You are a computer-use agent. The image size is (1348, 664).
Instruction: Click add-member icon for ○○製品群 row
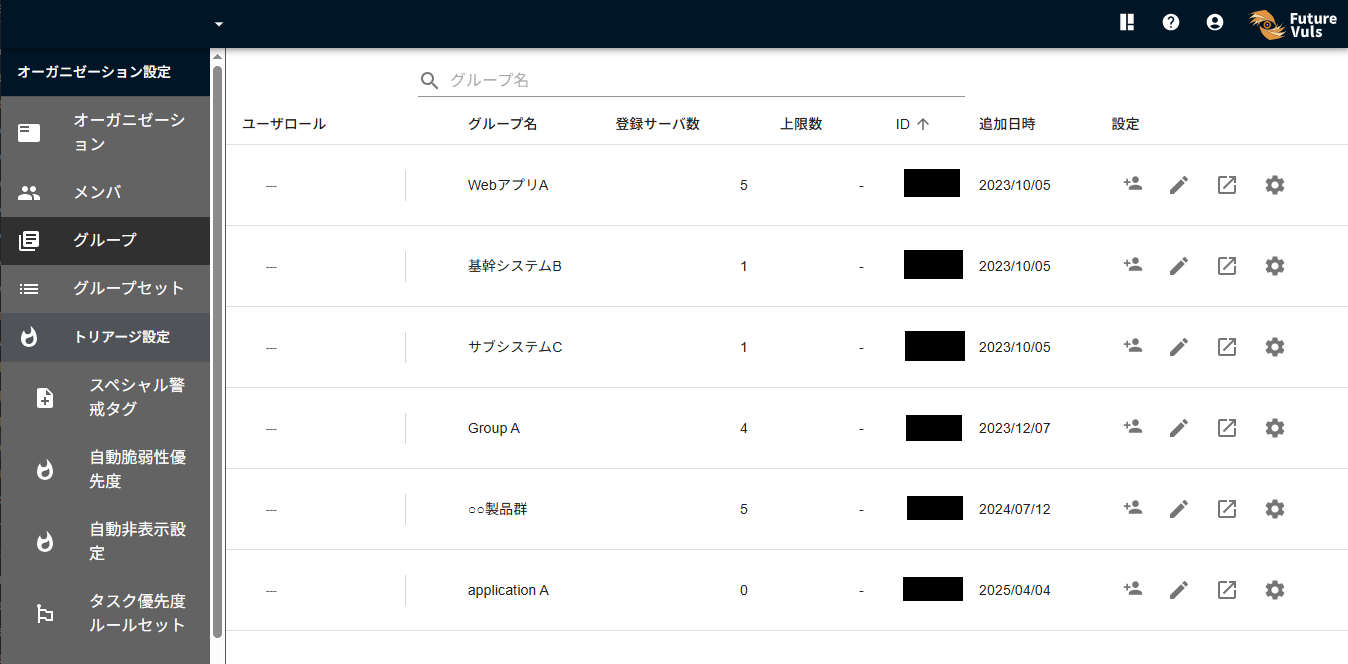[x=1132, y=509]
